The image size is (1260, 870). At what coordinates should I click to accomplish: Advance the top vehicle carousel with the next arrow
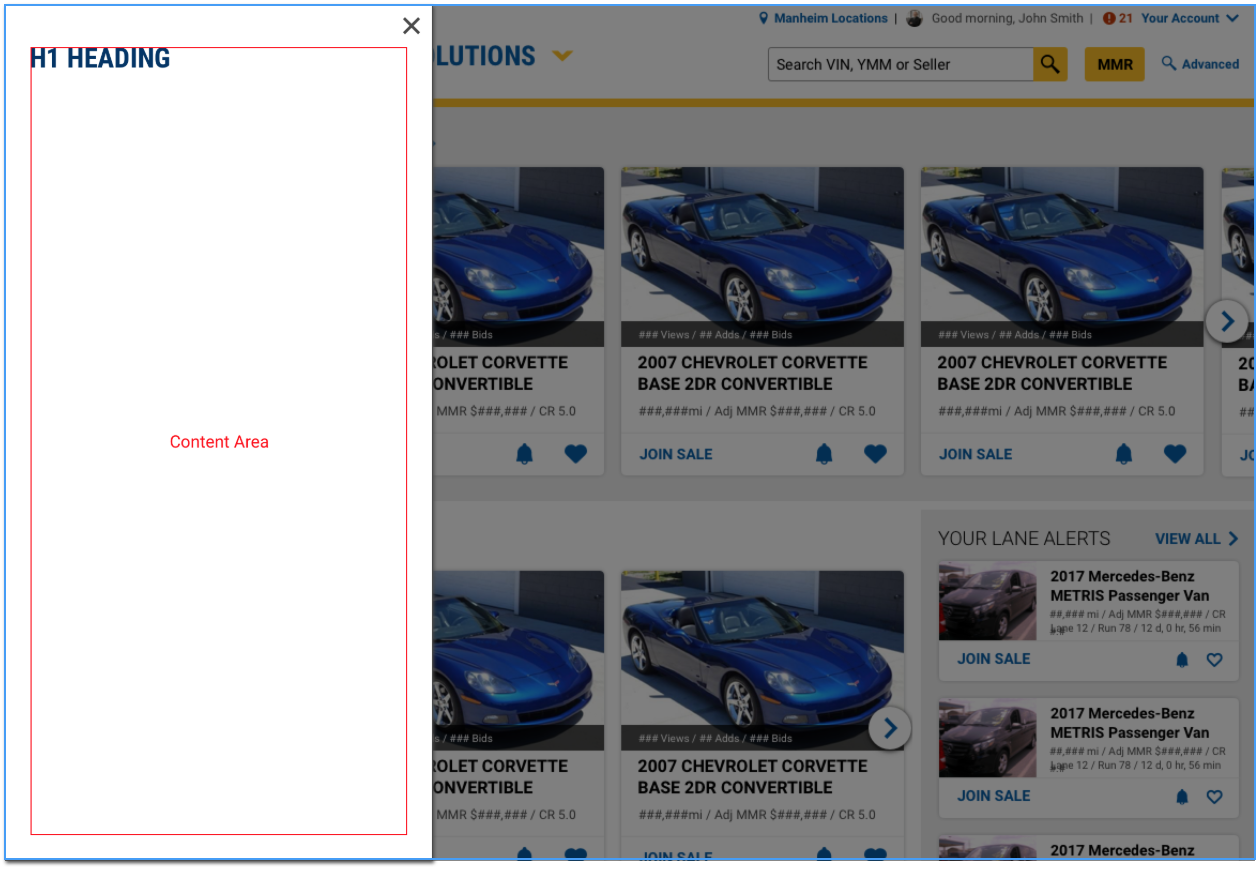pyautogui.click(x=1226, y=322)
